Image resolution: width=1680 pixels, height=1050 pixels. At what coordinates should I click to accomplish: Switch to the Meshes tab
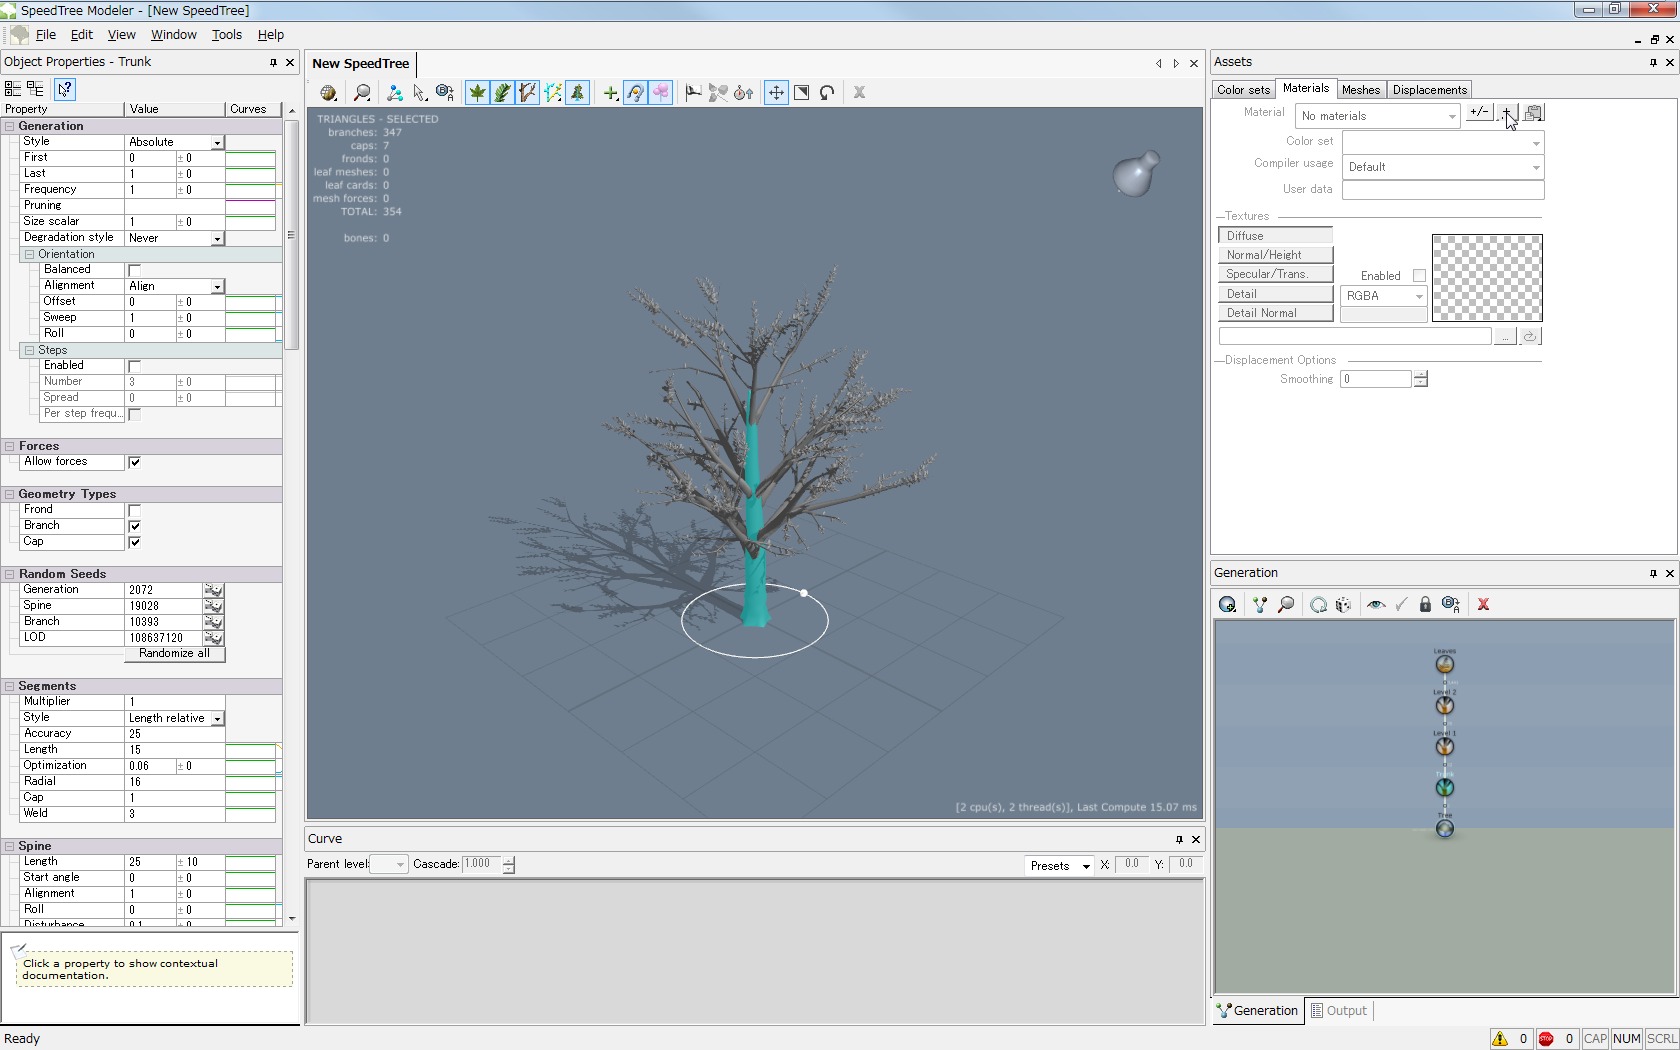pyautogui.click(x=1360, y=90)
